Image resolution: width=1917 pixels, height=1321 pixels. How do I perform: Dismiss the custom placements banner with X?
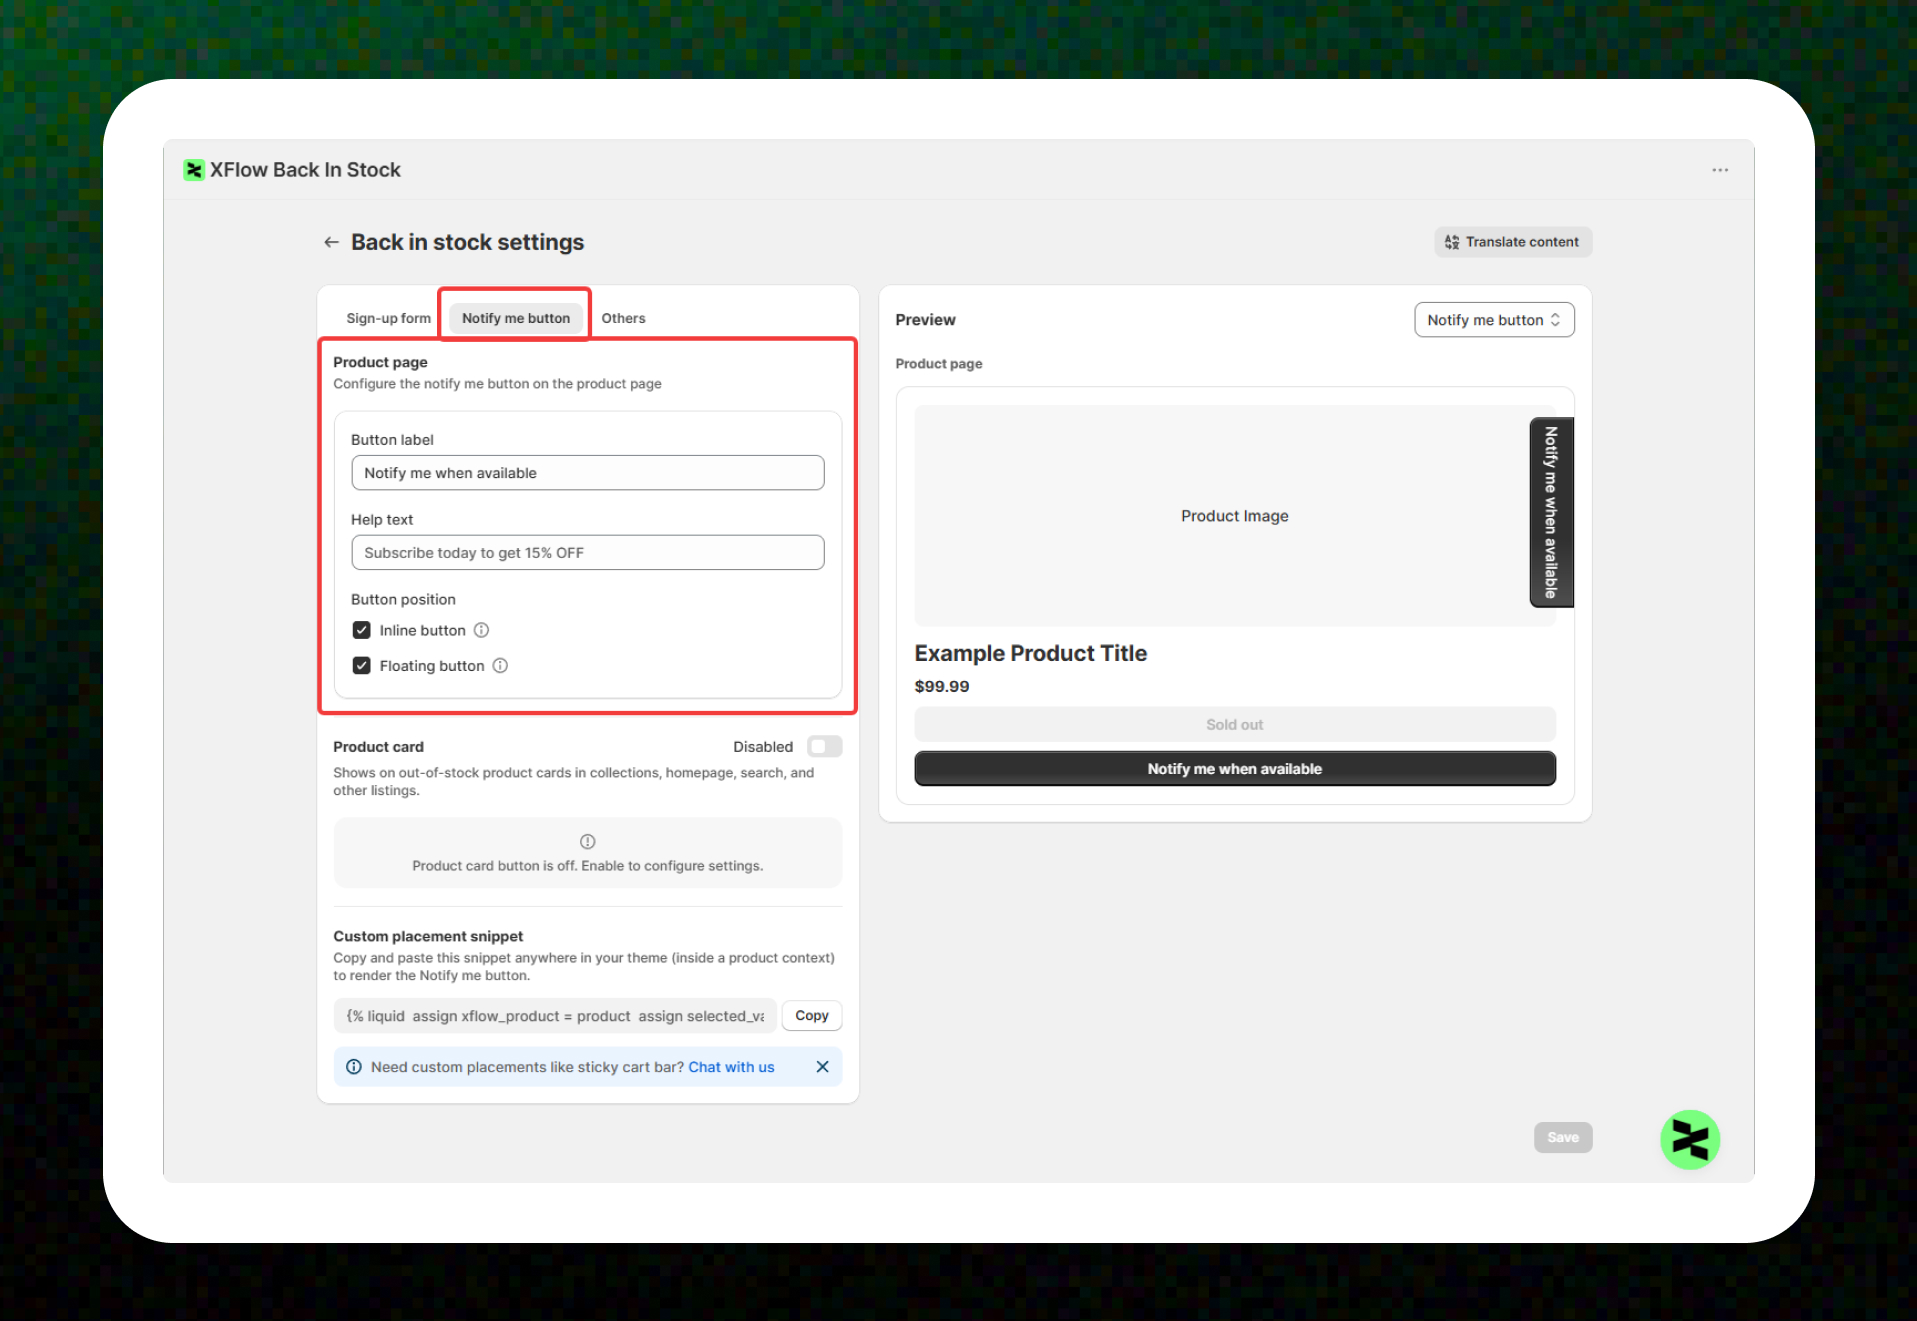822,1067
